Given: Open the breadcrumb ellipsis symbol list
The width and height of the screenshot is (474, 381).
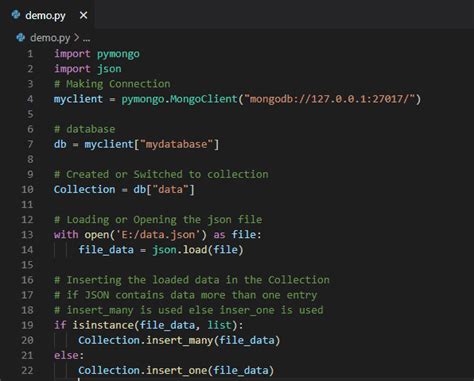Looking at the screenshot, I should pos(86,39).
